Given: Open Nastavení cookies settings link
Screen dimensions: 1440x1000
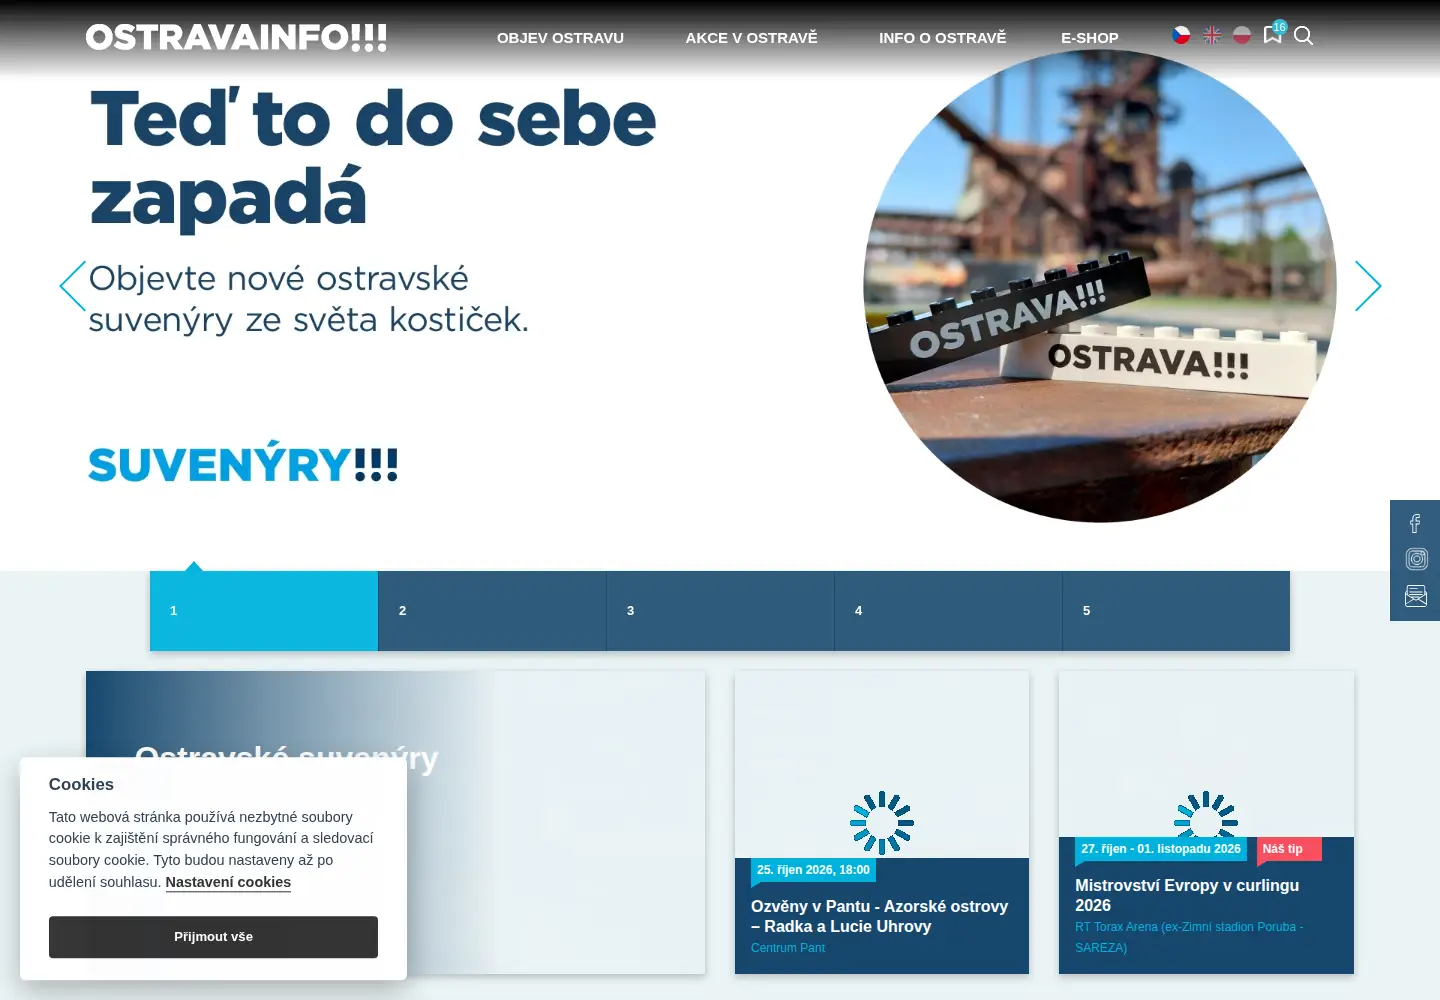Looking at the screenshot, I should point(228,882).
